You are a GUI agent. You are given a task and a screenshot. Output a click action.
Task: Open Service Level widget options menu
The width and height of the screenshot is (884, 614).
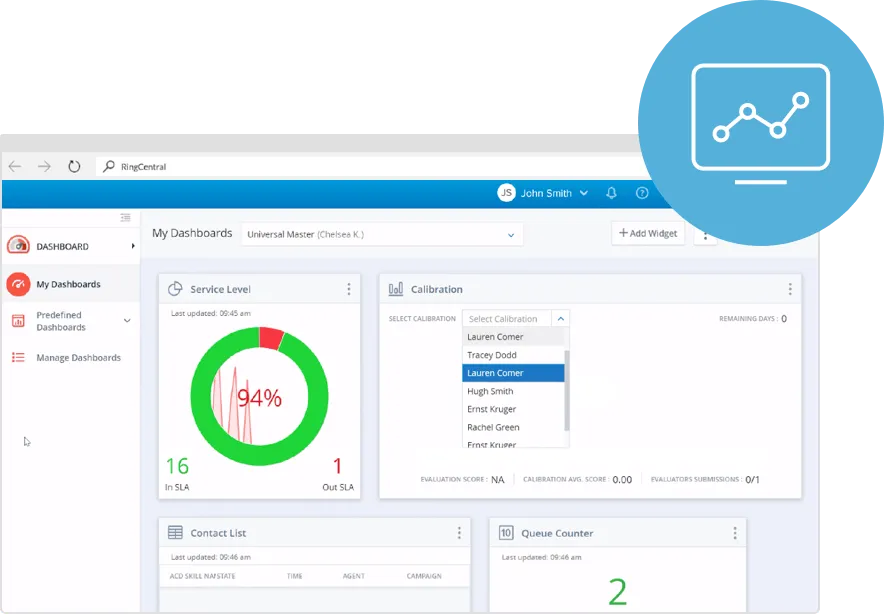[x=349, y=289]
